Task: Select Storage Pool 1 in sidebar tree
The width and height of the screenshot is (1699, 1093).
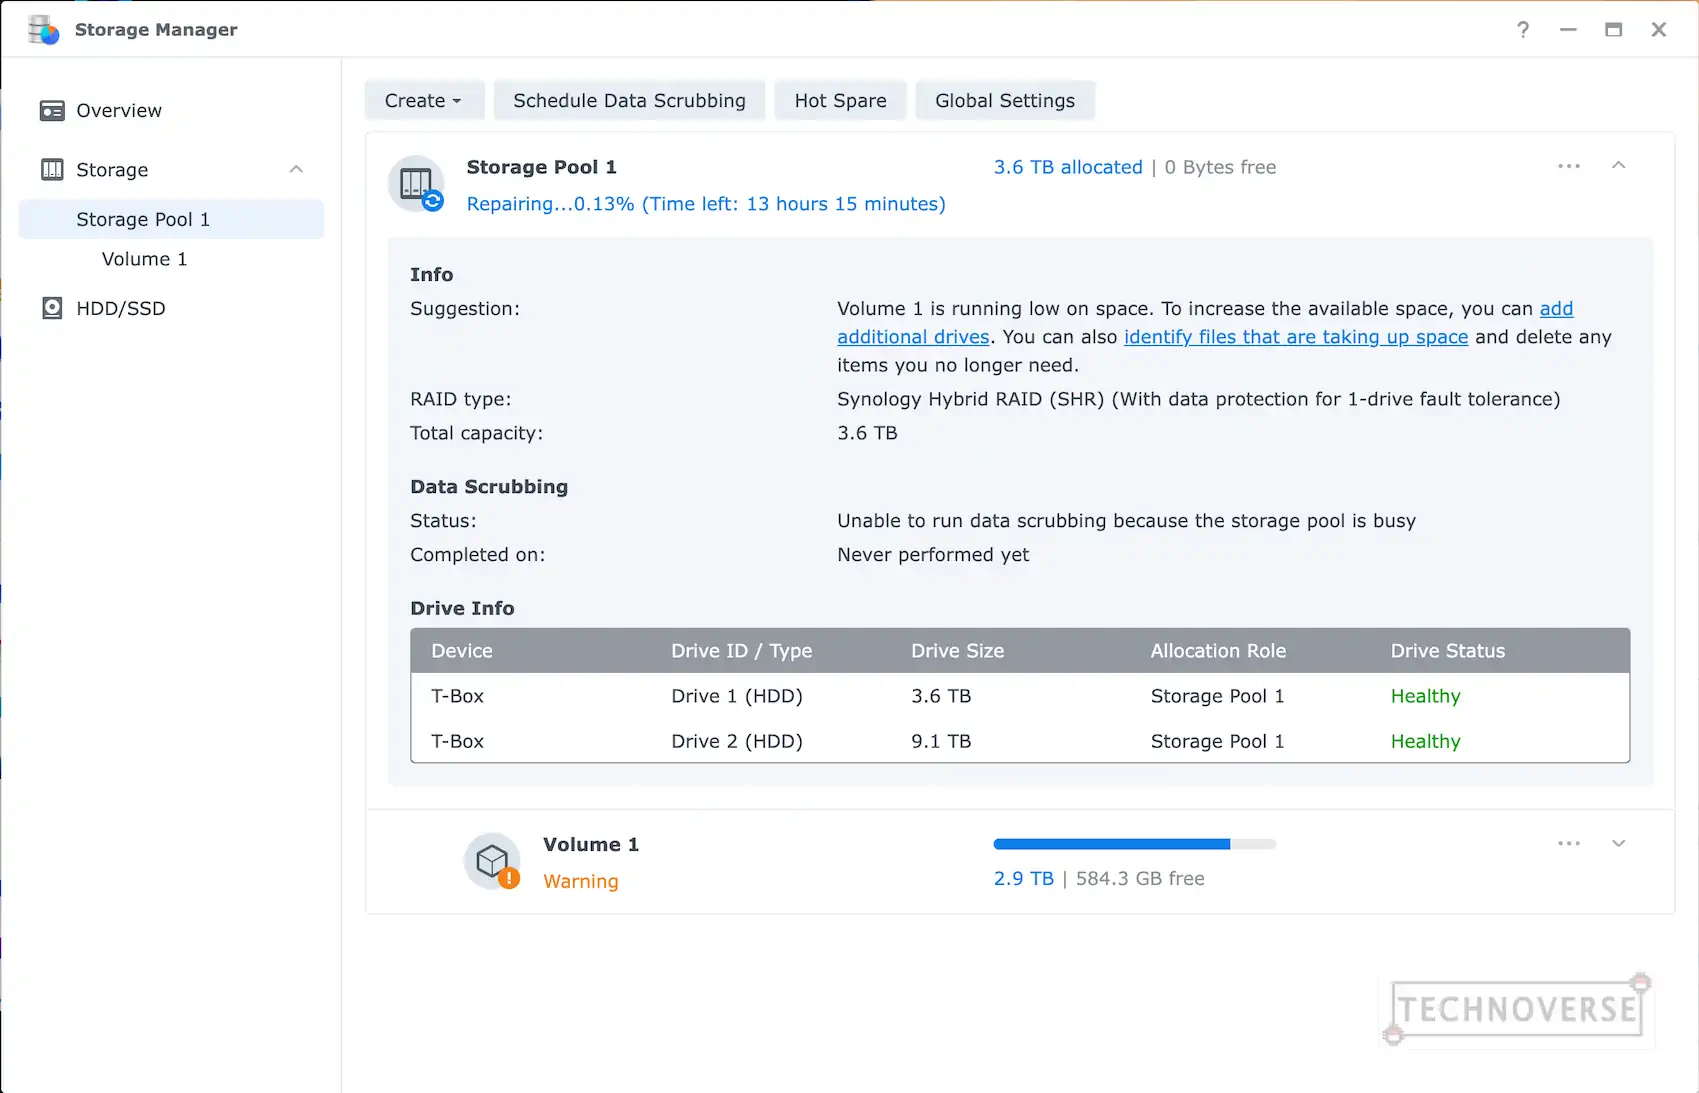Action: (171, 219)
